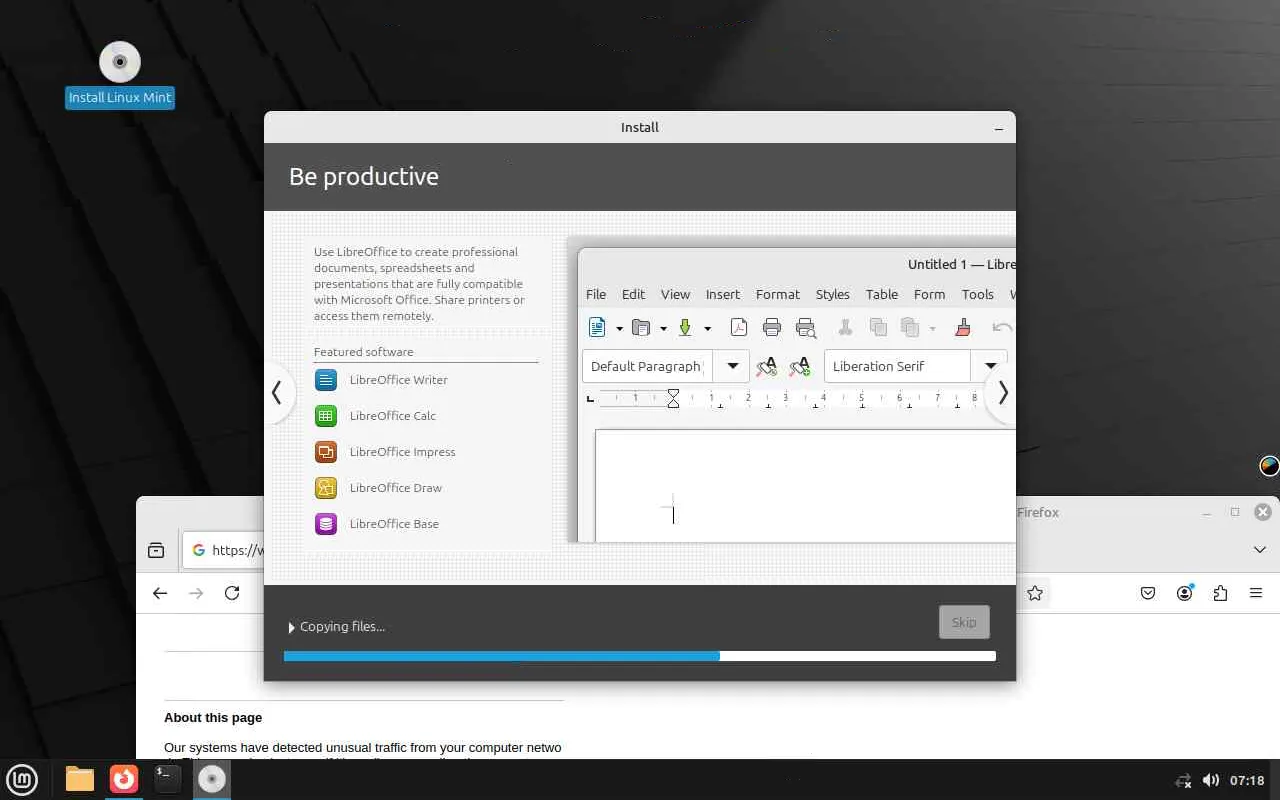Open Firefox View in the browser tab bar
1280x800 pixels.
click(156, 550)
